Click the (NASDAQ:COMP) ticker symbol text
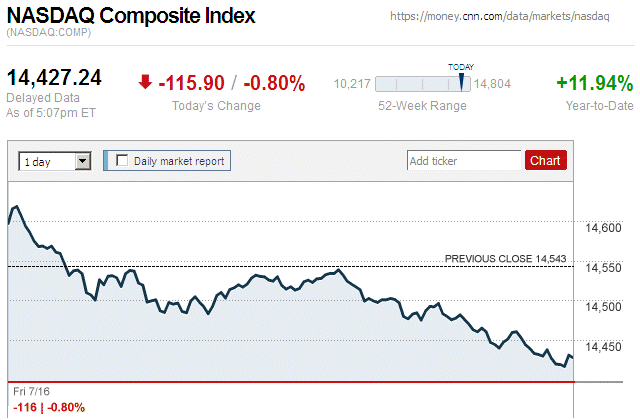The width and height of the screenshot is (640, 420). point(48,34)
